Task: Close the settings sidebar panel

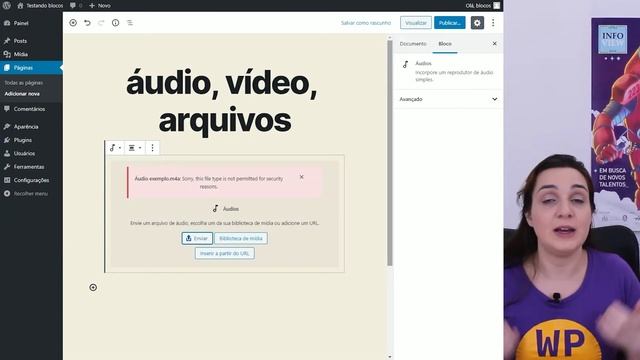Action: 494,44
